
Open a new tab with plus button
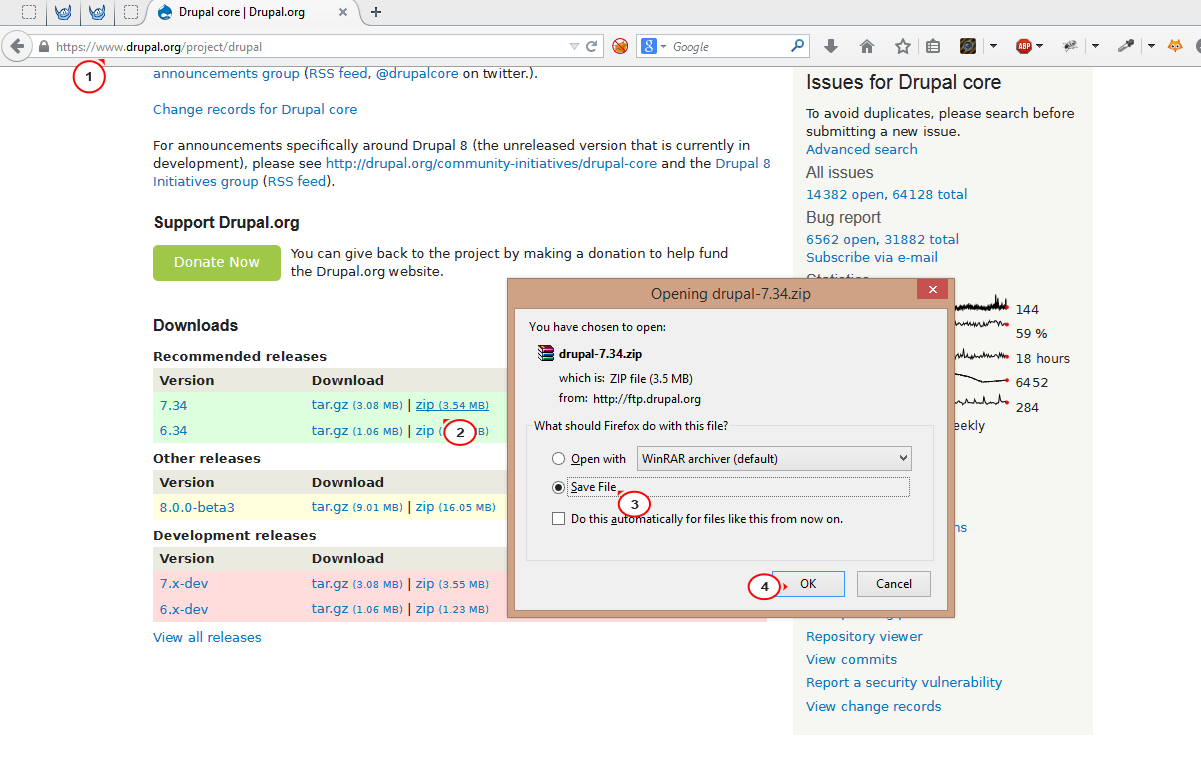376,12
